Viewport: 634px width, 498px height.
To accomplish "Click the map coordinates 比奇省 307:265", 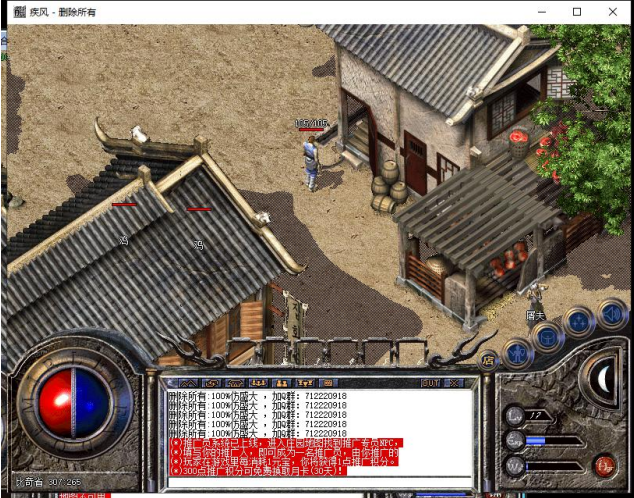I will click(49, 482).
